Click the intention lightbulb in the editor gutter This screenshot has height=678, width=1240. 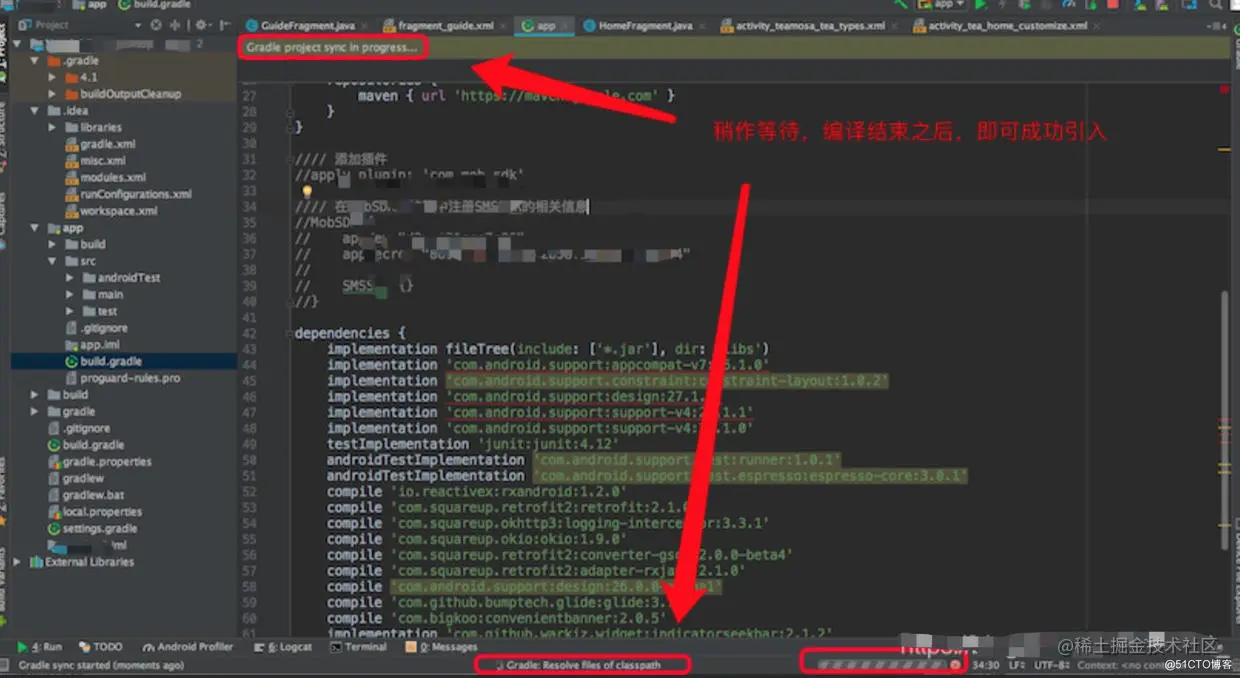click(x=308, y=190)
